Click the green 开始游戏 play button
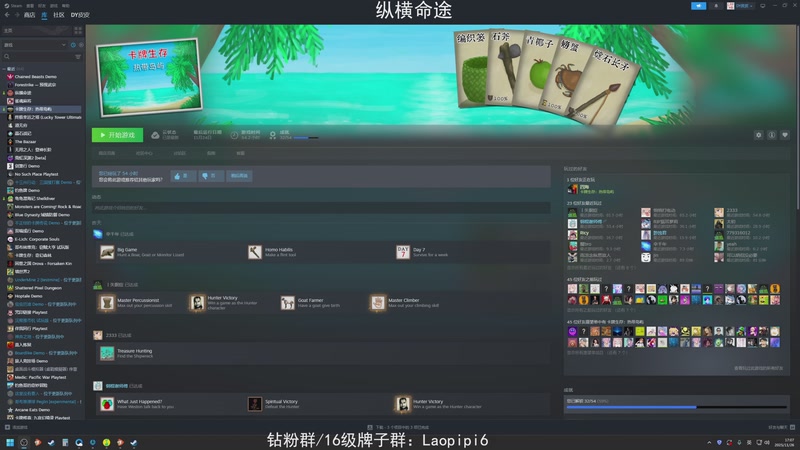Screen dimensions: 800x450 coord(117,135)
